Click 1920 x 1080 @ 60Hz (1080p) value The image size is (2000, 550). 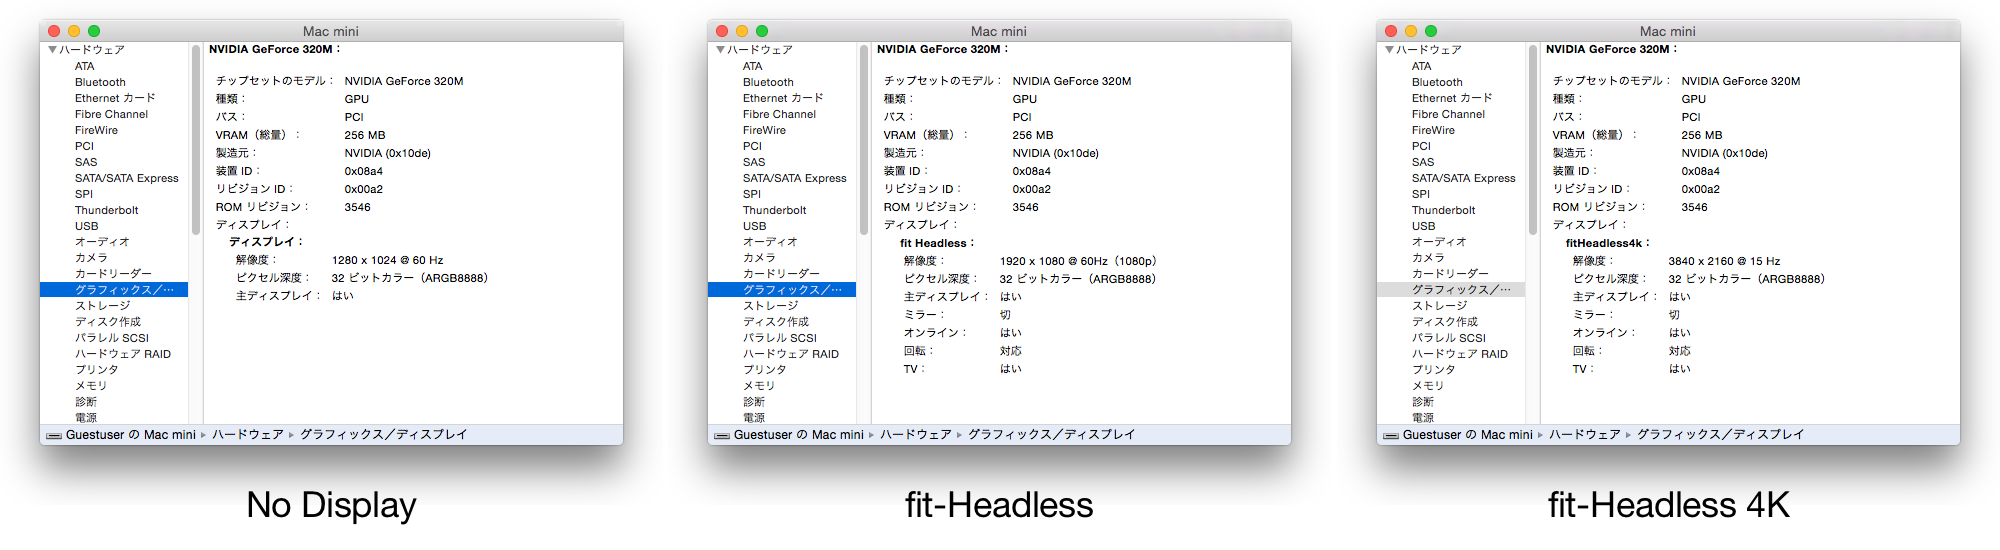[1078, 261]
